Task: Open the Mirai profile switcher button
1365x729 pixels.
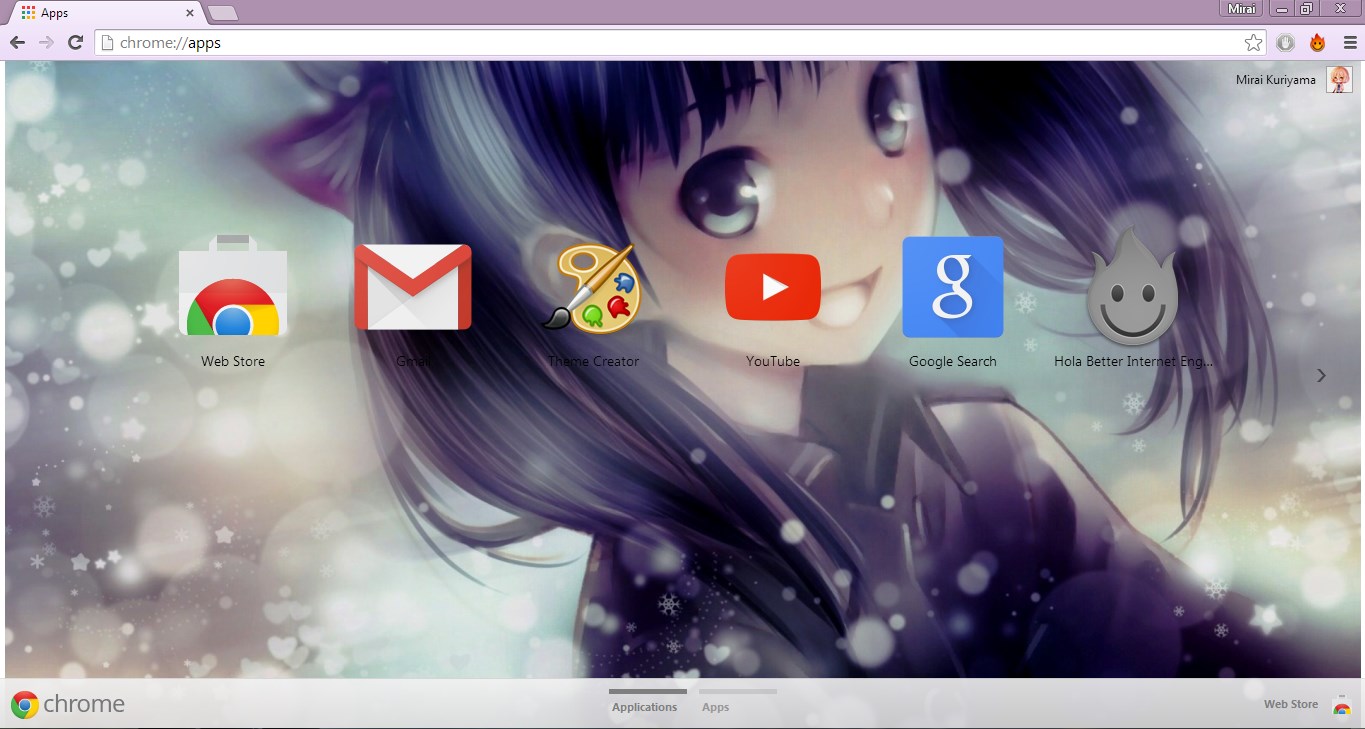Action: 1243,8
